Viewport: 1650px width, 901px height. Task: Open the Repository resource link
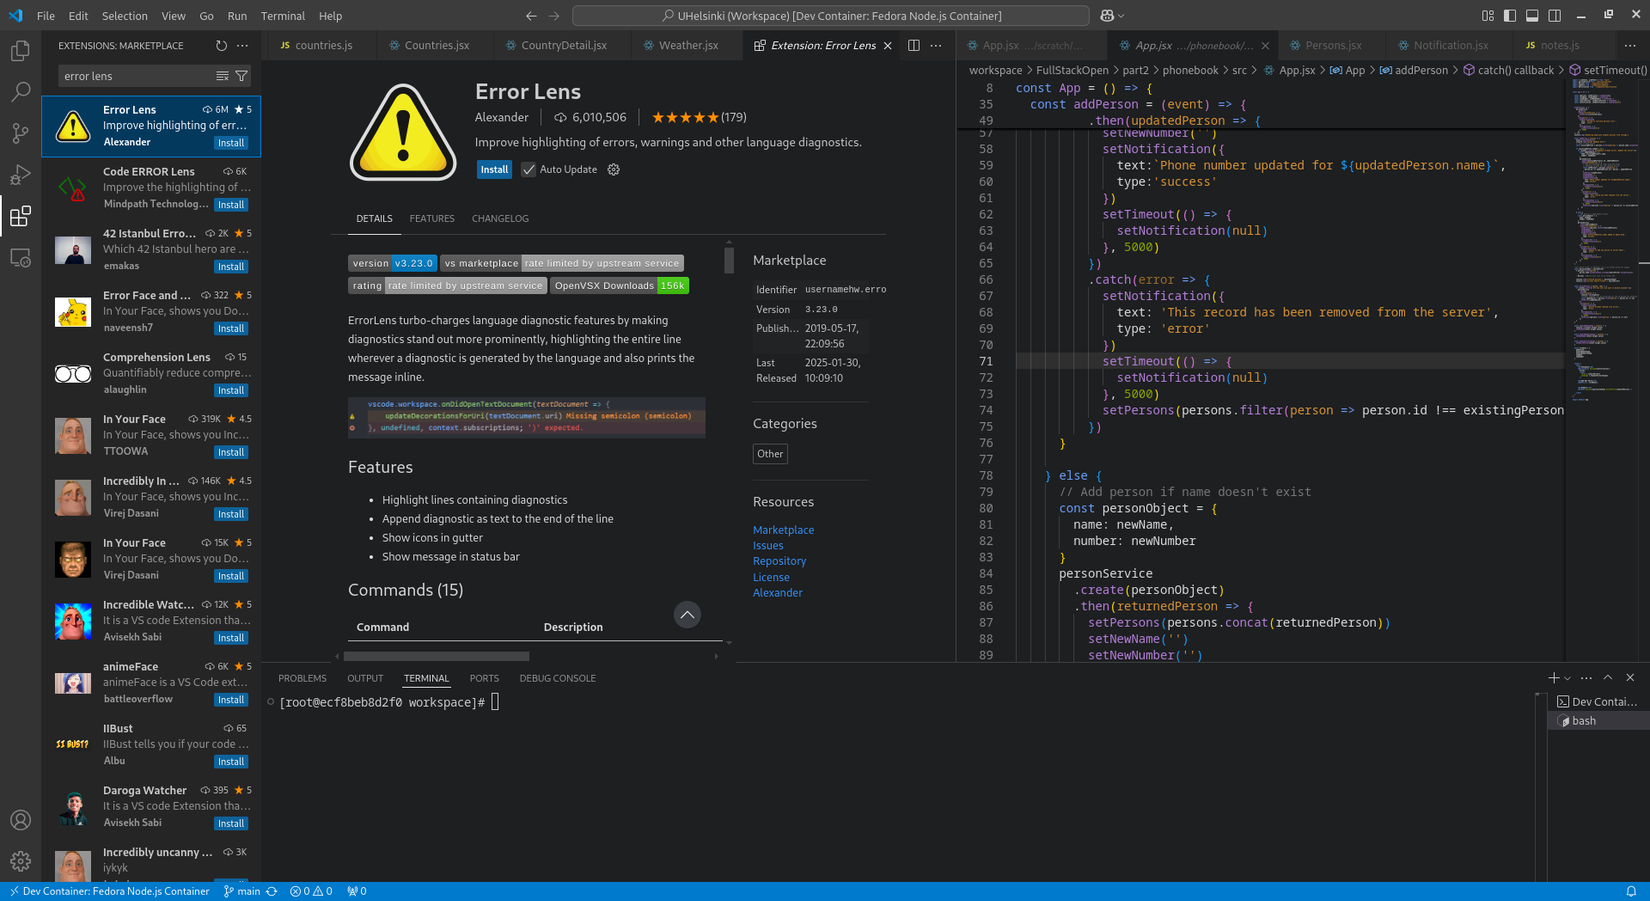pyautogui.click(x=779, y=561)
